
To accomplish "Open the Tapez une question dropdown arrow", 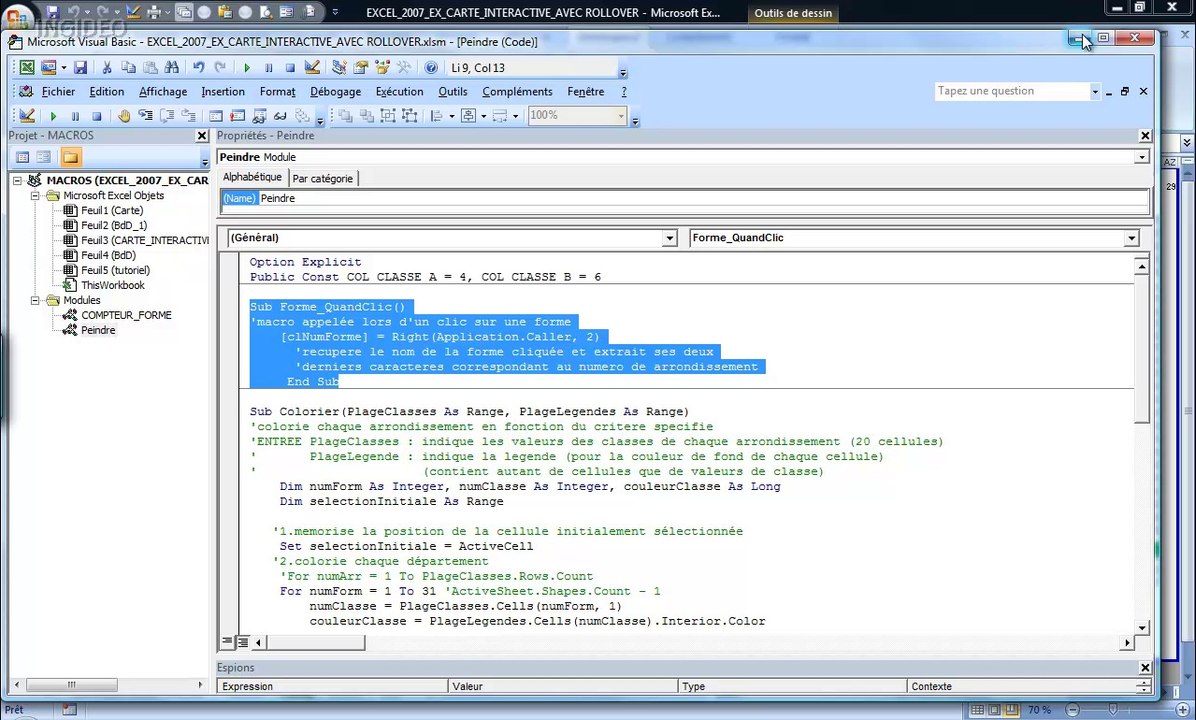I will point(1095,92).
